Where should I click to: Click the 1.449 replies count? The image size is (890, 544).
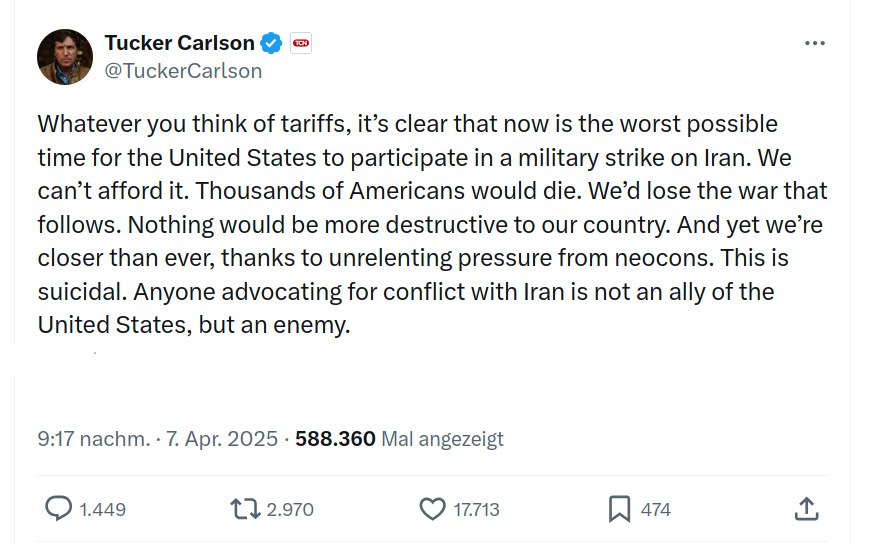[102, 510]
